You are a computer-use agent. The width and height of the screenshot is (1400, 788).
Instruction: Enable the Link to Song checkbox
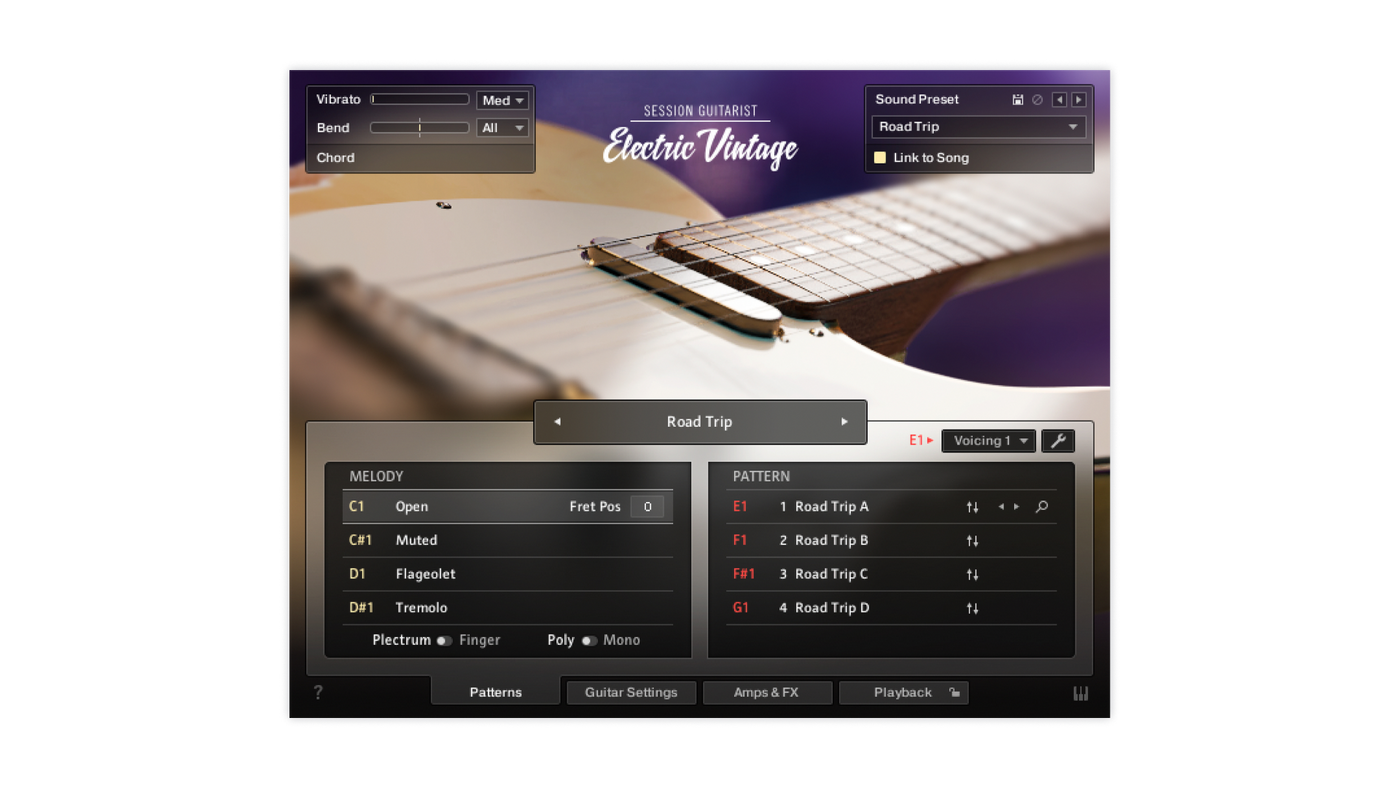point(880,158)
